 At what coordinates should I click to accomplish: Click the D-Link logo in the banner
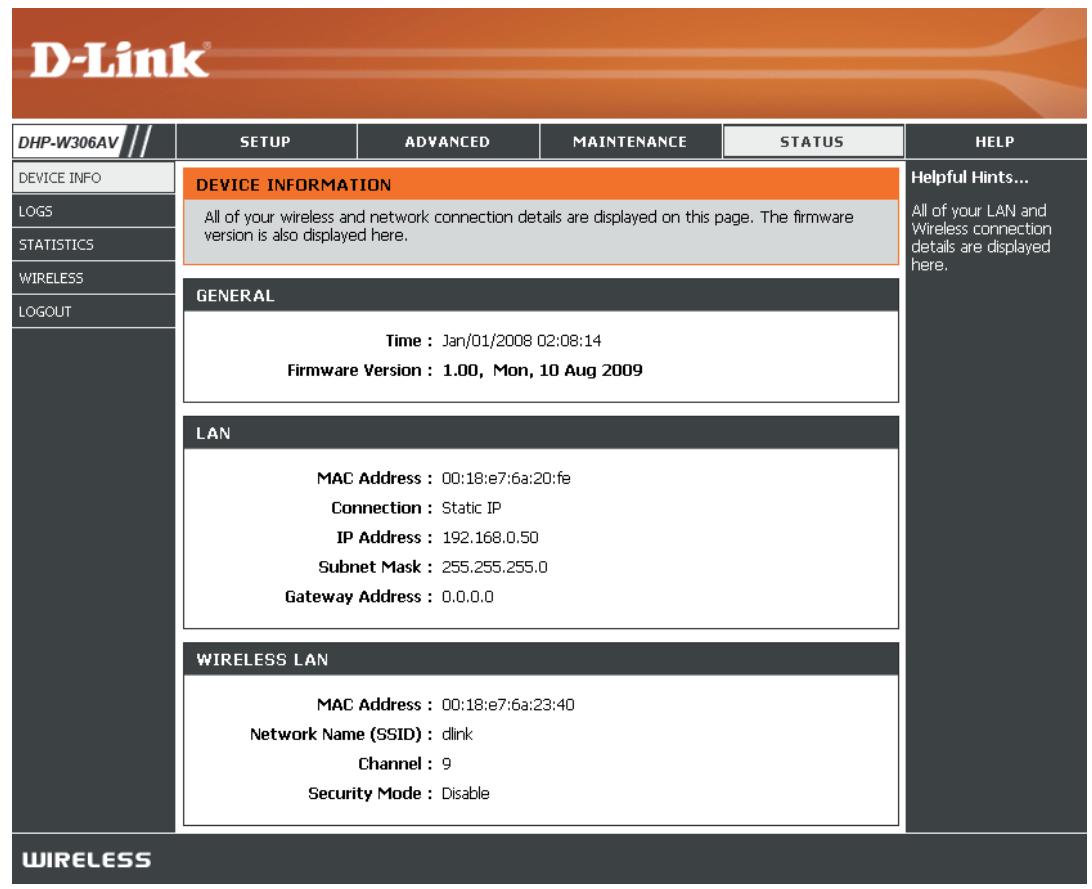tap(119, 60)
